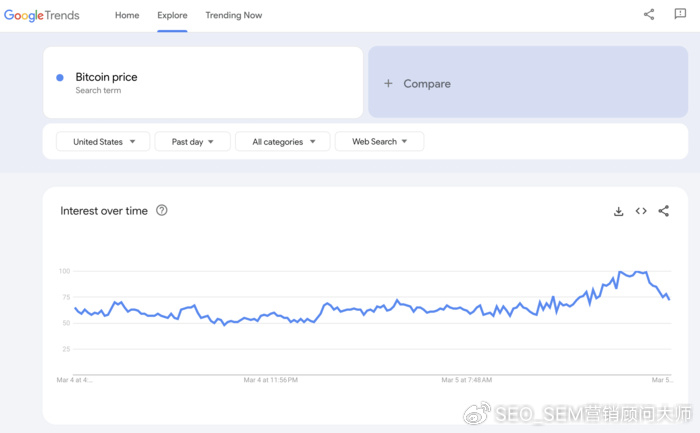Open the Web Search type dropdown
The width and height of the screenshot is (700, 433).
tap(379, 142)
